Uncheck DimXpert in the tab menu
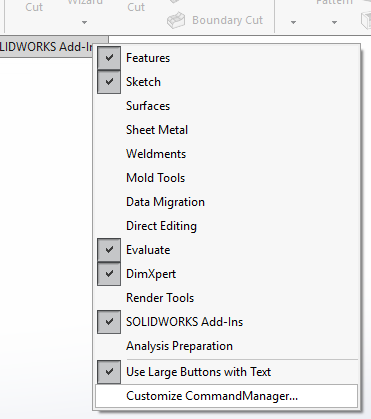Viewport: 371px width, 419px height. (227, 274)
